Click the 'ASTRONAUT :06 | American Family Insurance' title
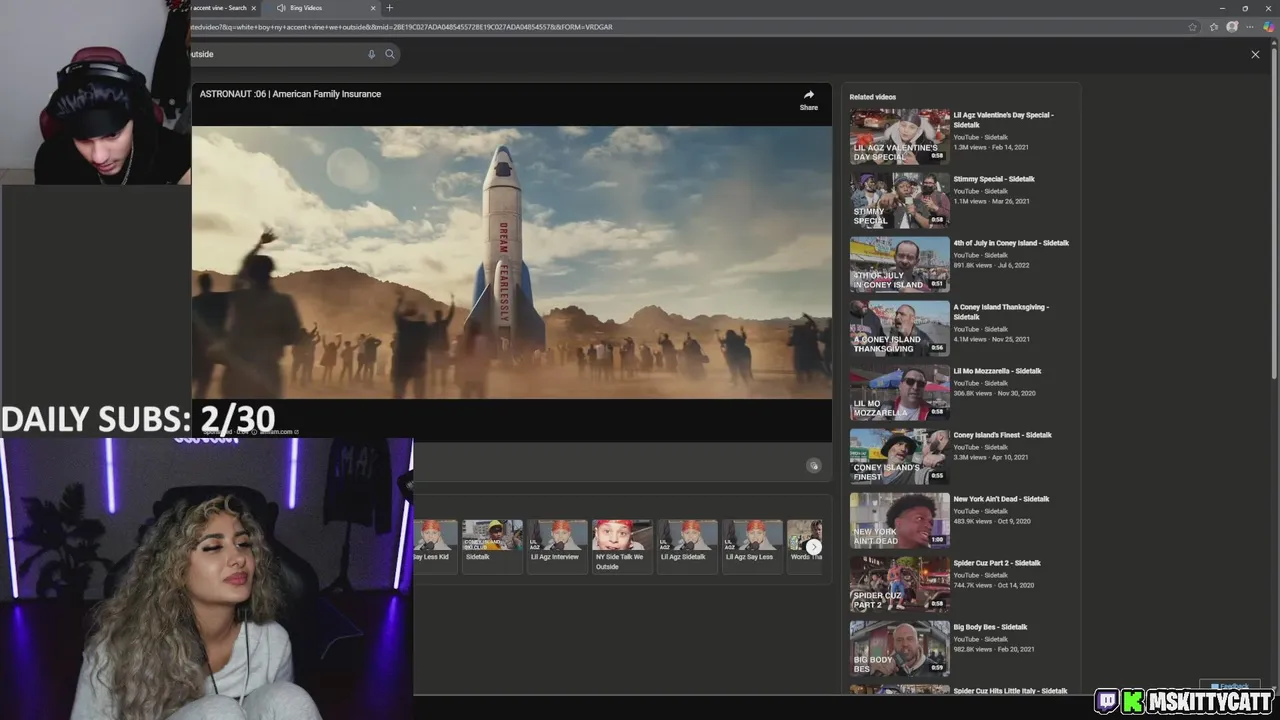Screen dimensions: 1280x720 (290, 94)
